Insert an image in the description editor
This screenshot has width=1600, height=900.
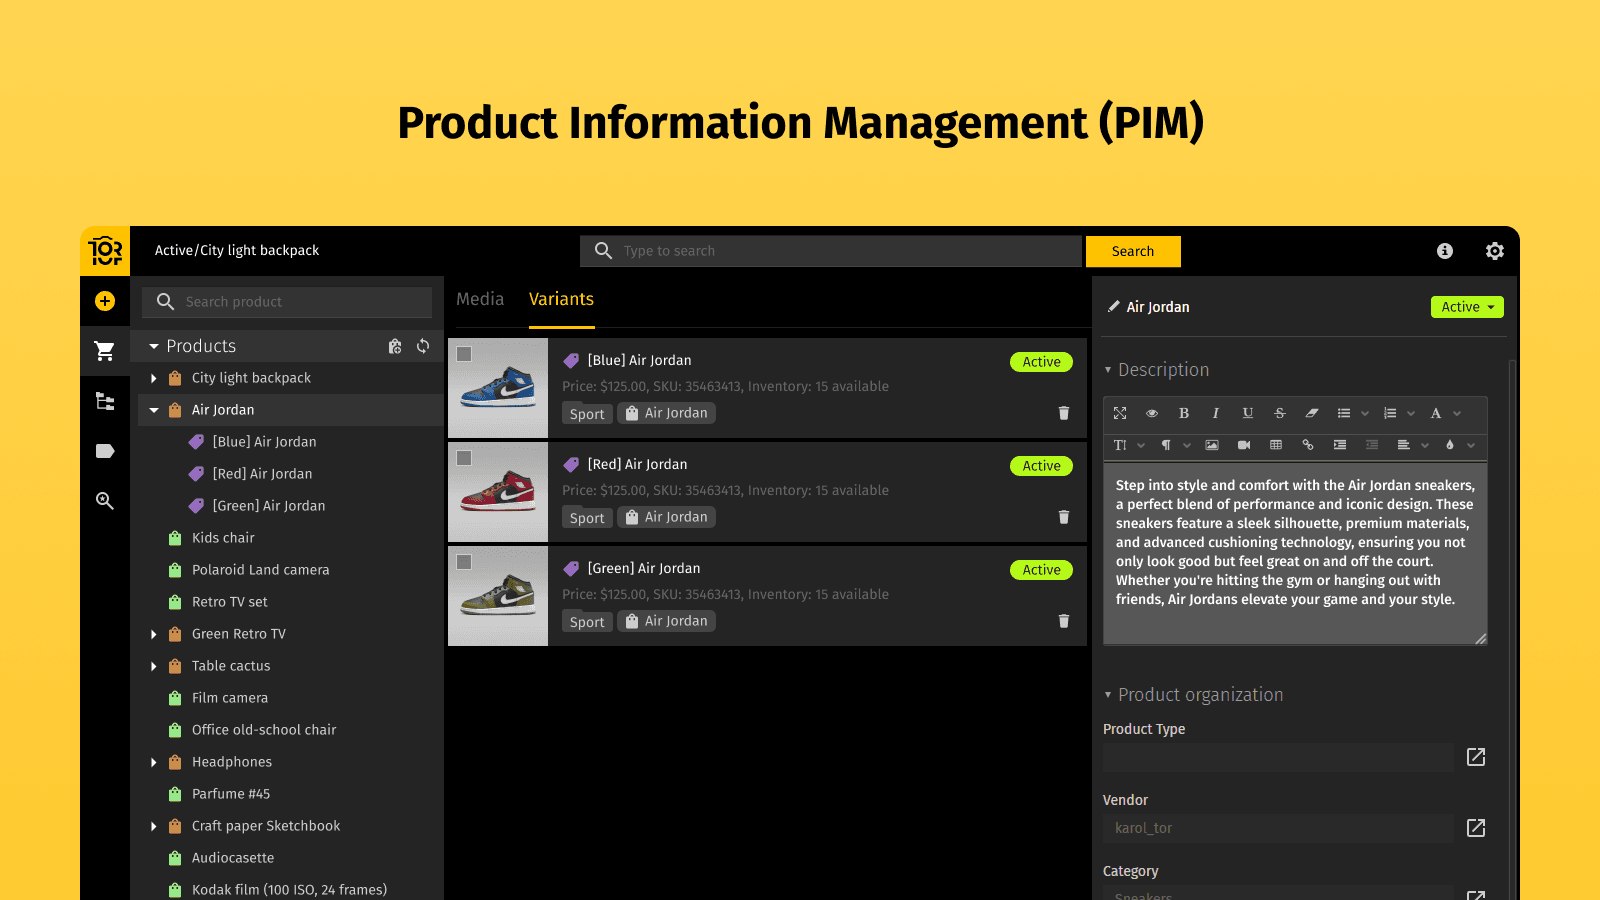pos(1212,446)
